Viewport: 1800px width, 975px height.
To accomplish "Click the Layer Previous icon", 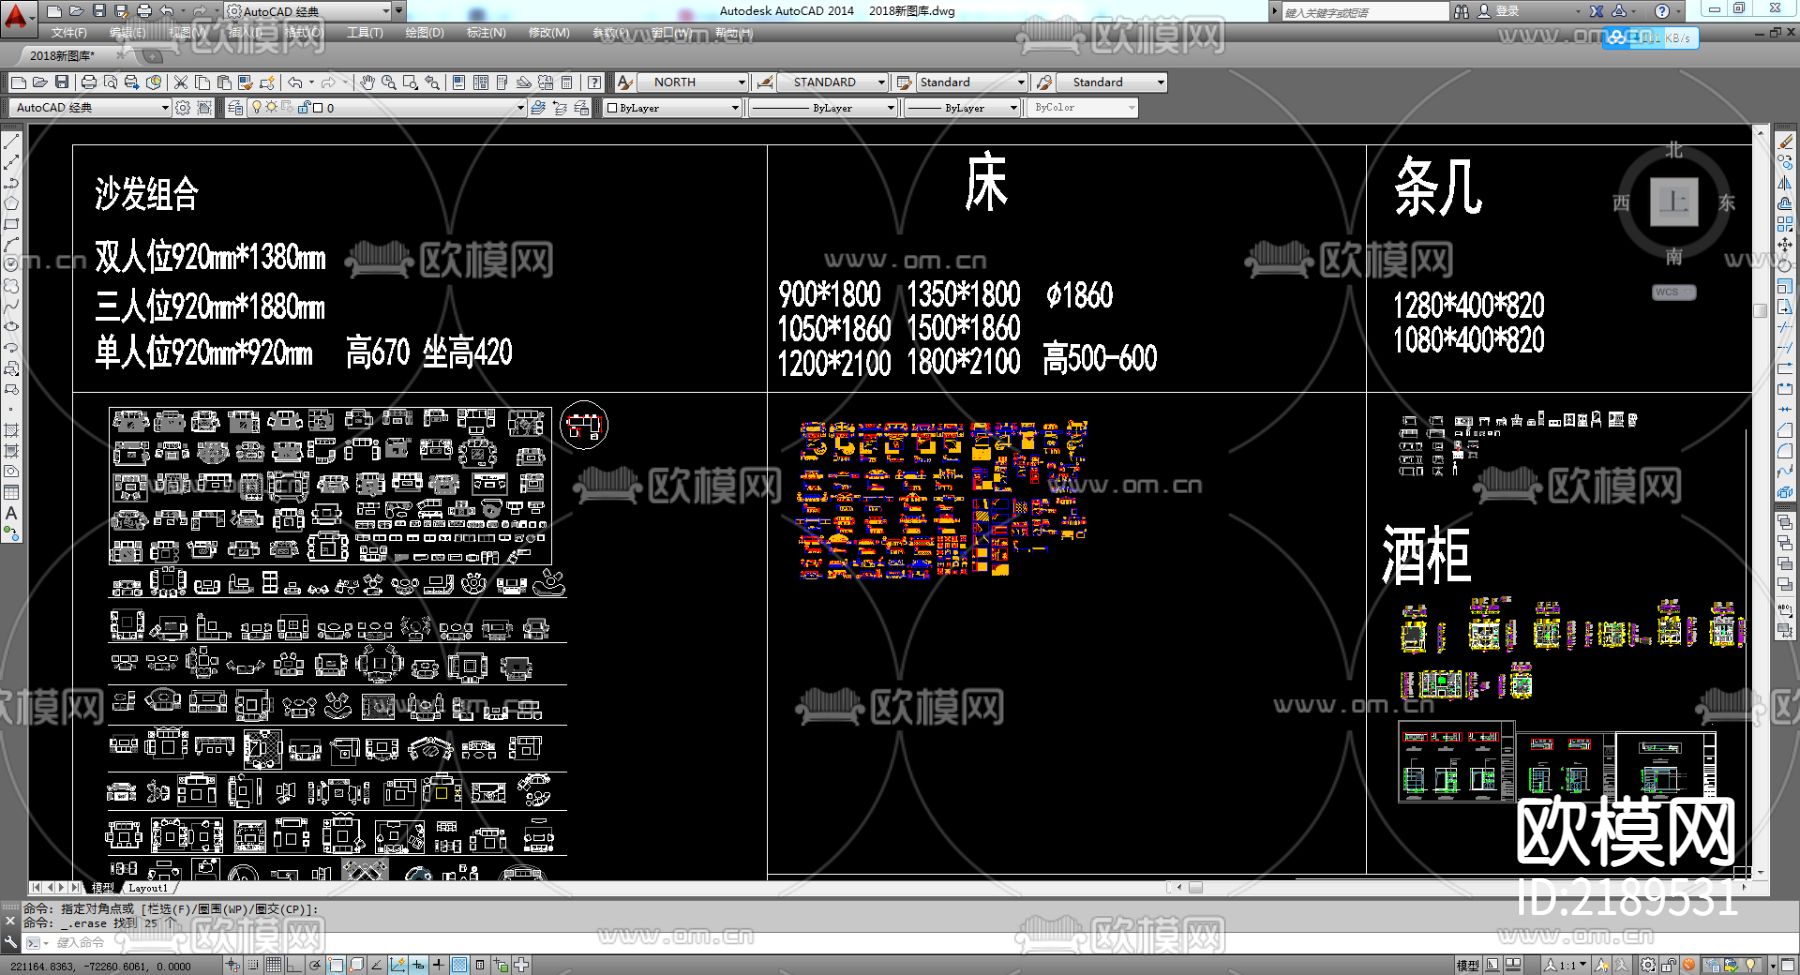I will [x=560, y=107].
